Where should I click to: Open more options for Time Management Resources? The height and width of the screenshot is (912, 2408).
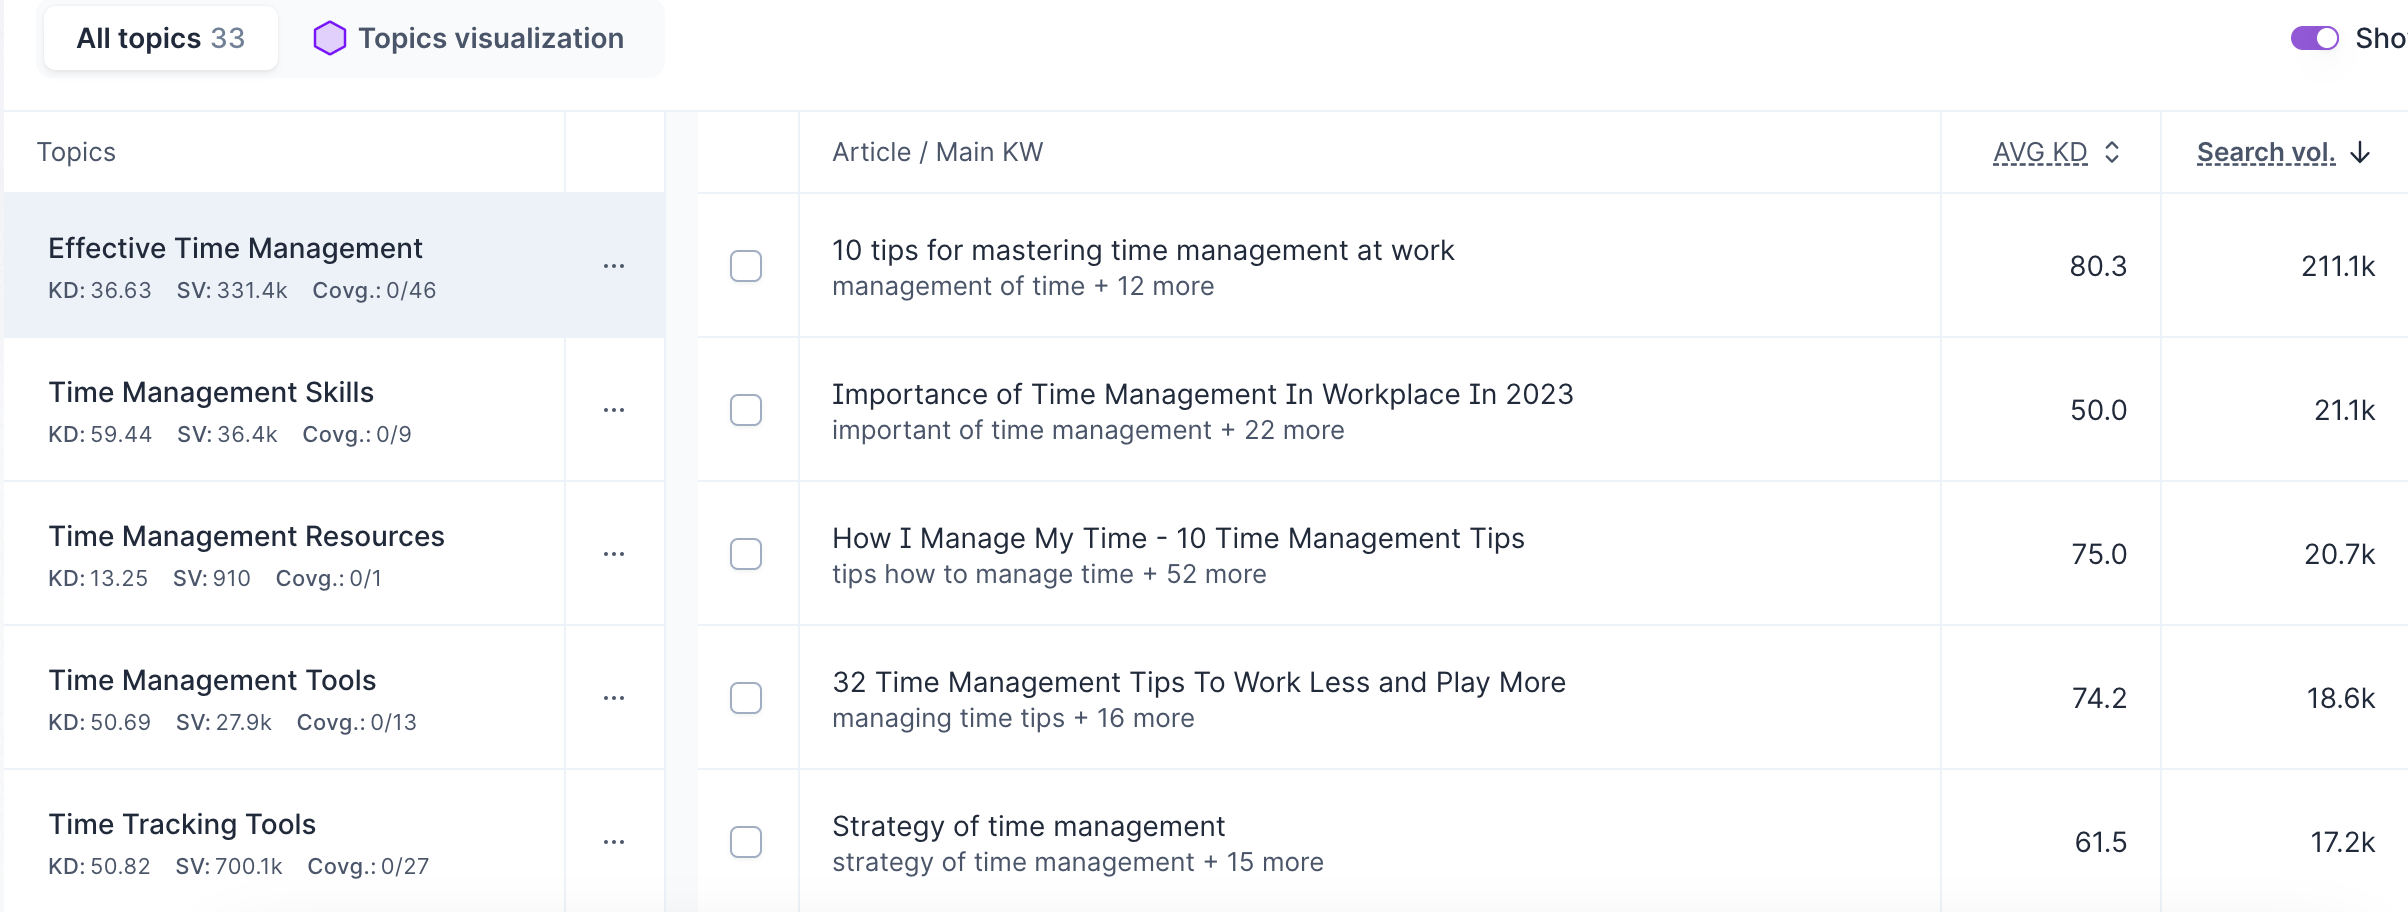pos(614,554)
